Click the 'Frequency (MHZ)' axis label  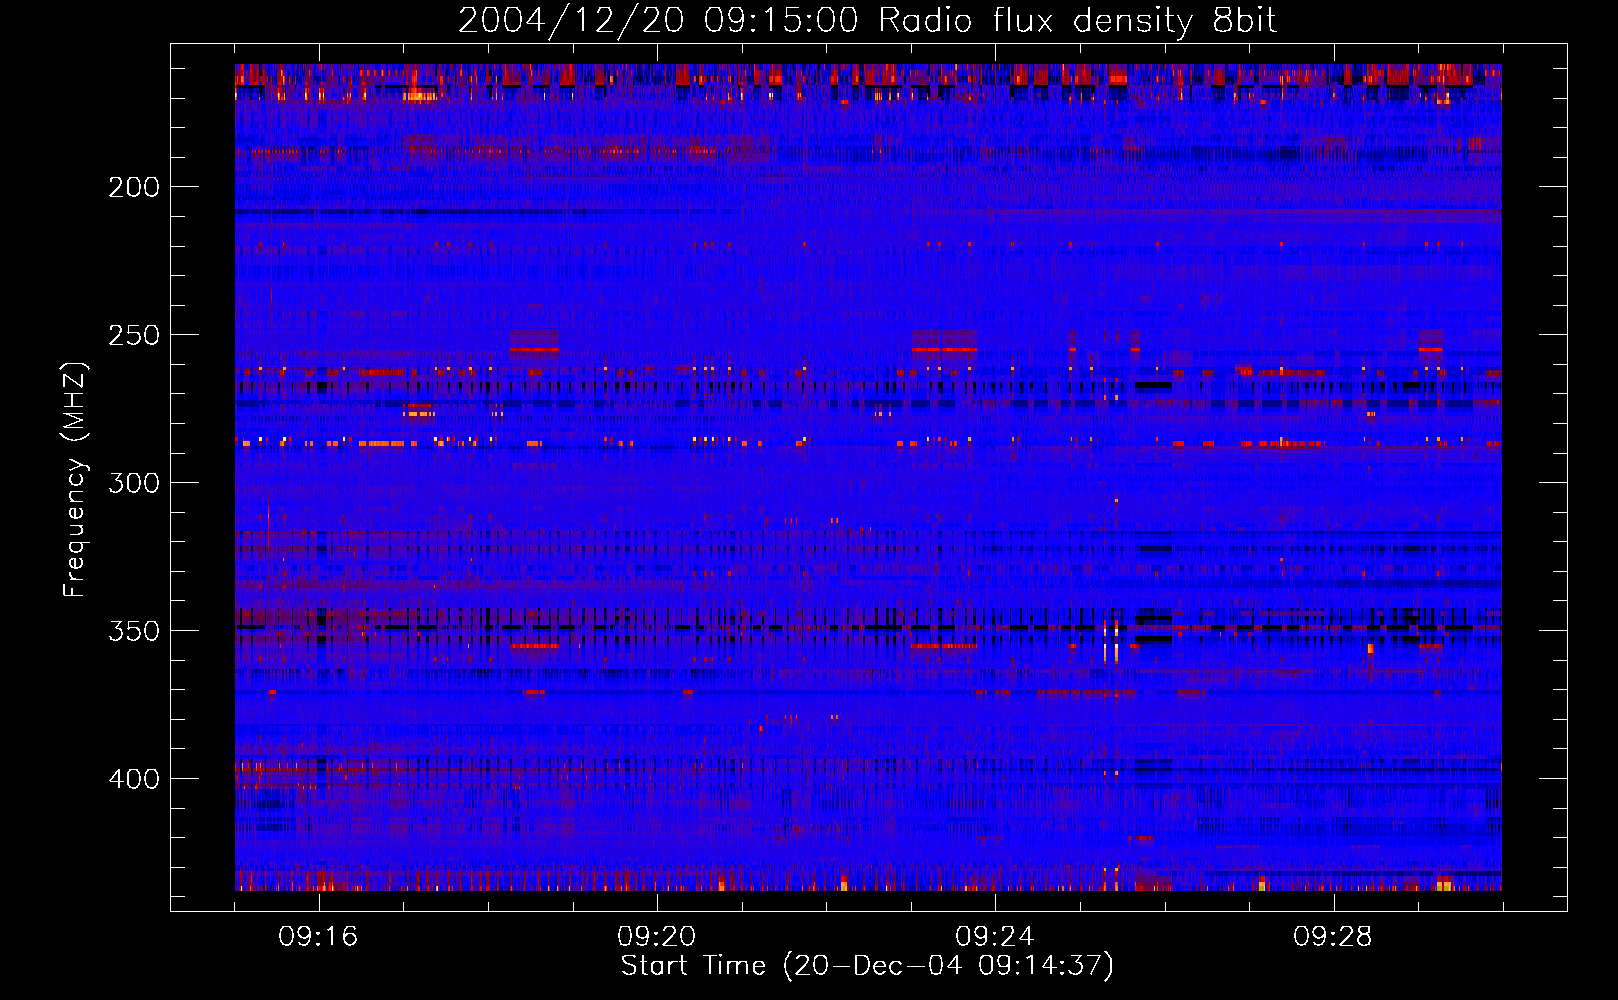tap(75, 480)
